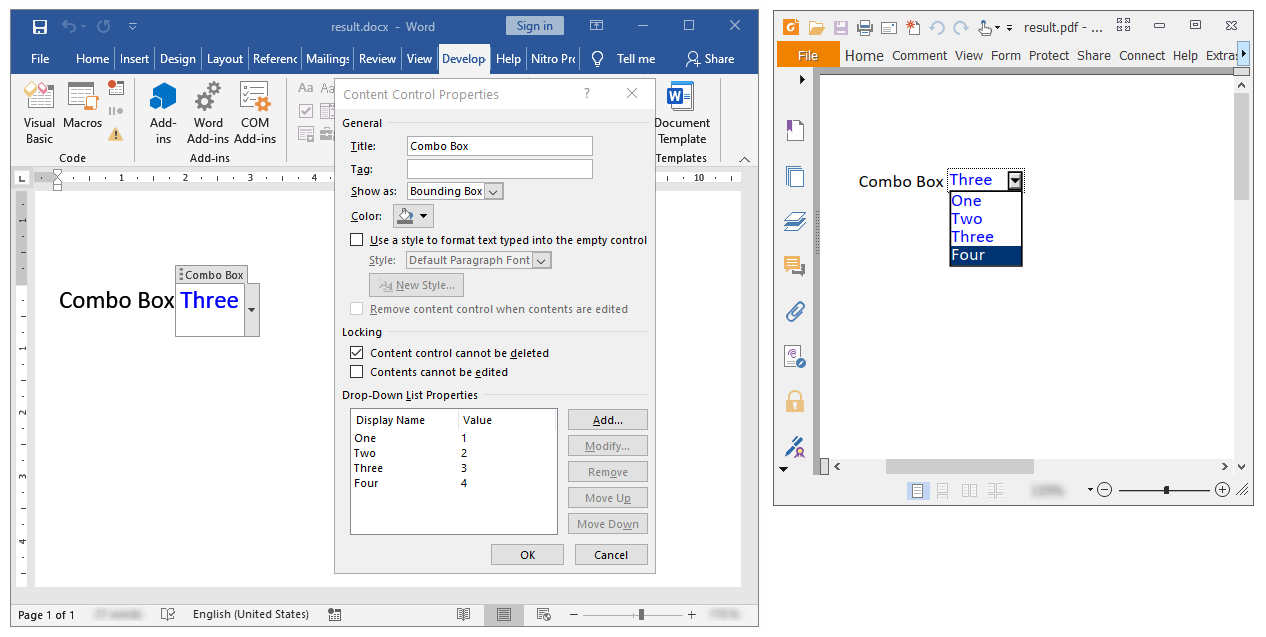Select 'One' in PDF combo box list
Screen dimensions: 1266x637
[x=966, y=201]
